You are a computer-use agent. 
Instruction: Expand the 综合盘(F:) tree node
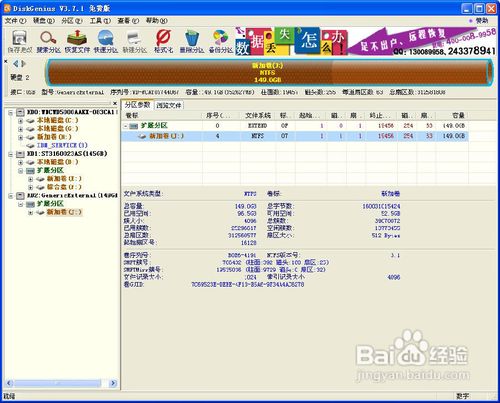coord(31,187)
